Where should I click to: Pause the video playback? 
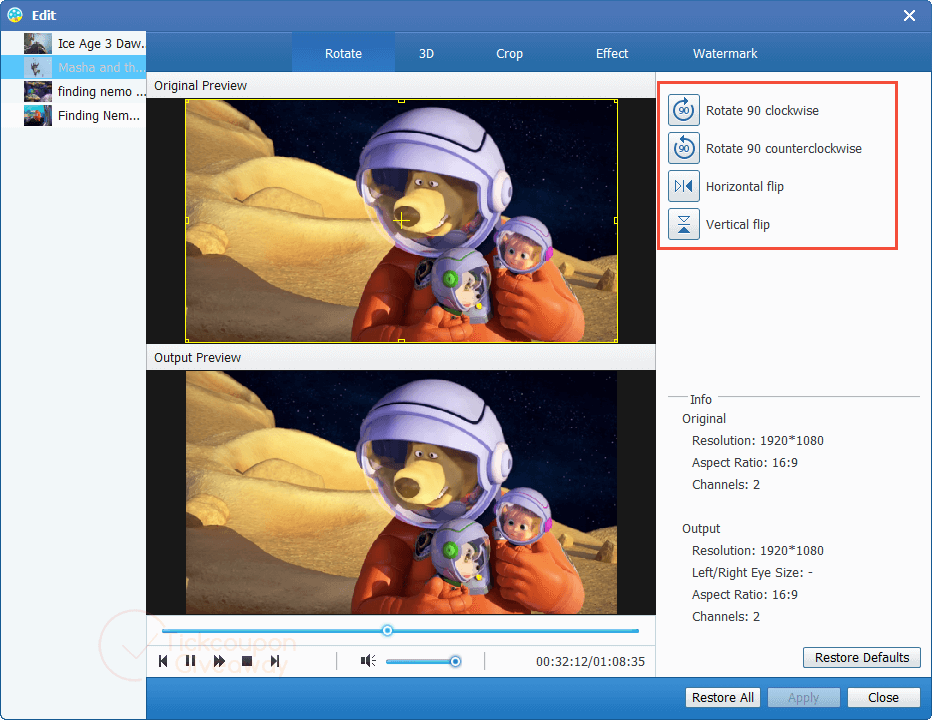point(190,661)
